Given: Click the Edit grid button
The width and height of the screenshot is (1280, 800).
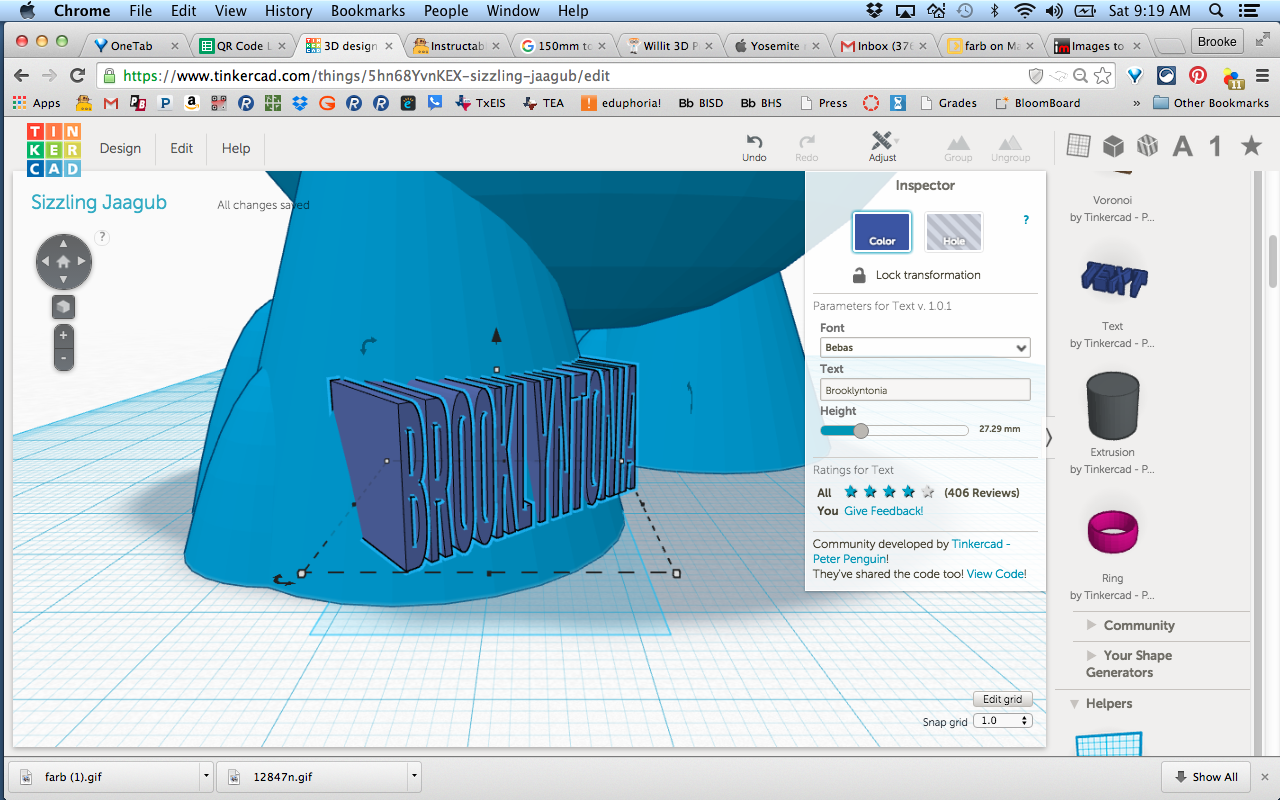Looking at the screenshot, I should 1001,699.
